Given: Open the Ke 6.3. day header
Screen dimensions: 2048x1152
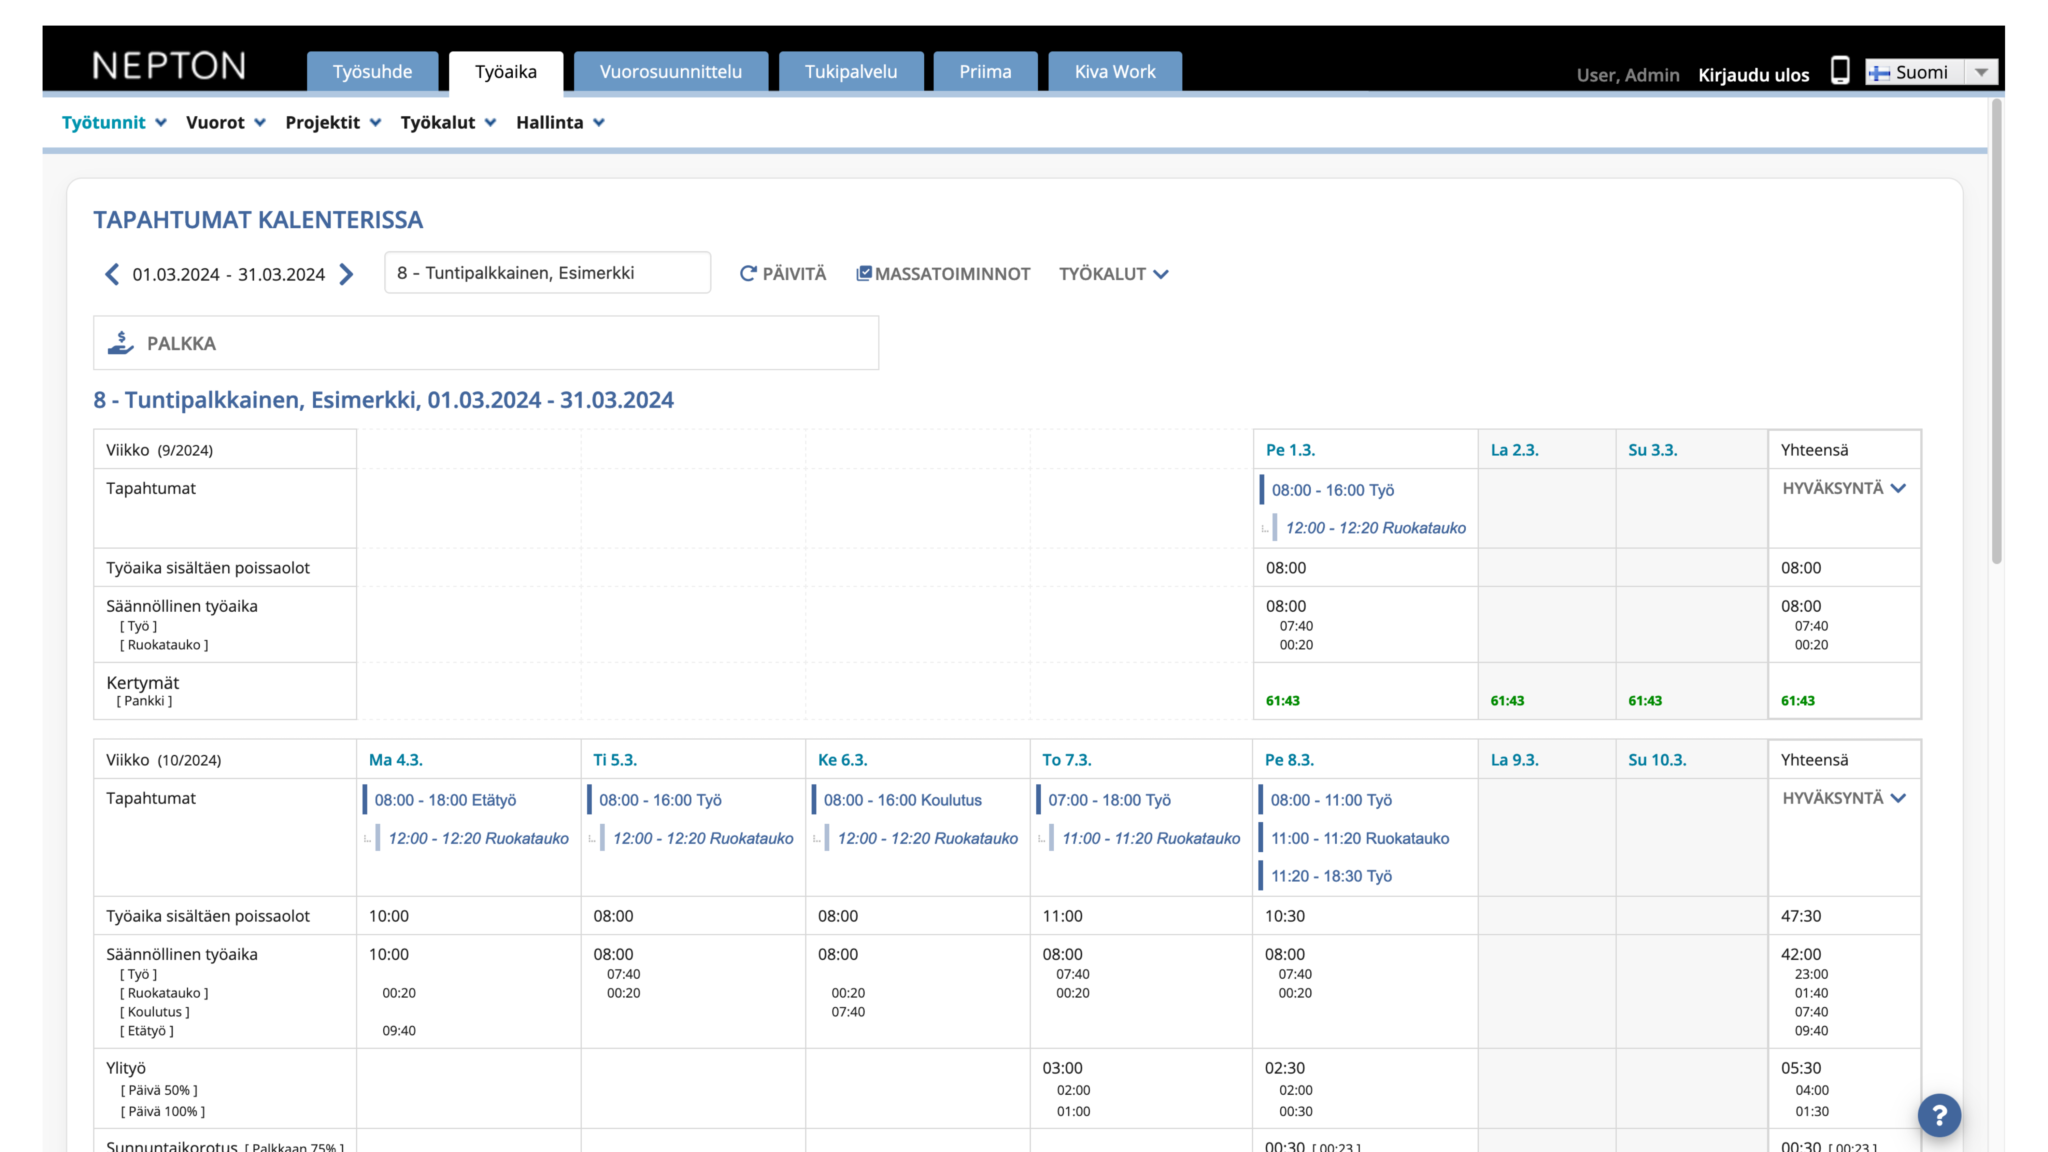Looking at the screenshot, I should pyautogui.click(x=842, y=760).
